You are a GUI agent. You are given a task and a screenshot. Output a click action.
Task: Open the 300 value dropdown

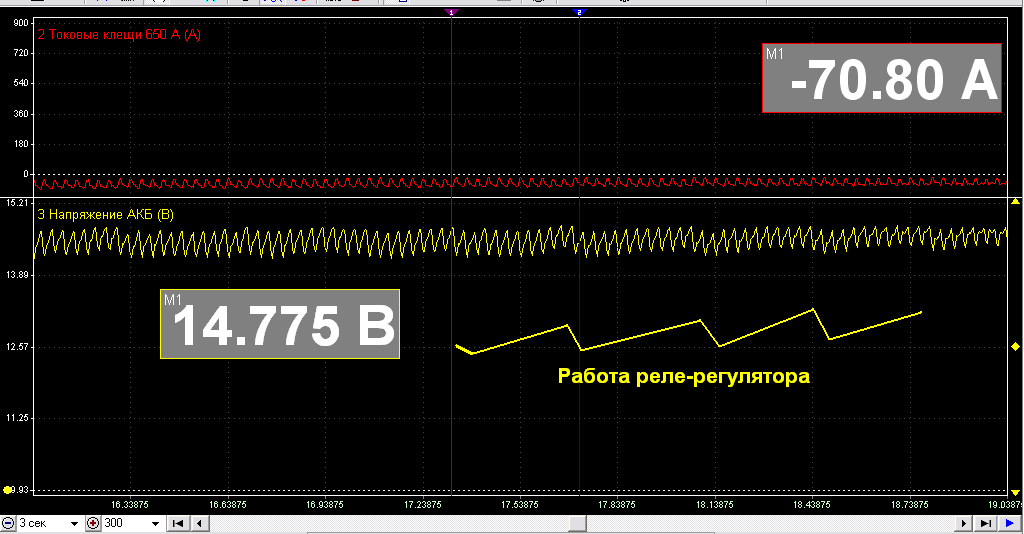(155, 524)
